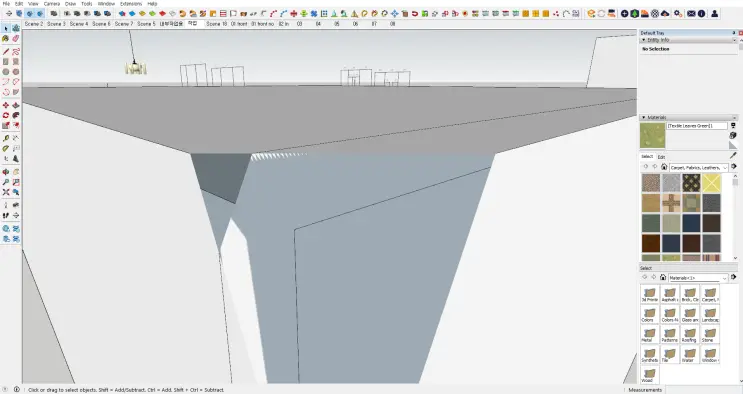
Task: Click the gears settings icon in toolbar
Action: pos(678,14)
